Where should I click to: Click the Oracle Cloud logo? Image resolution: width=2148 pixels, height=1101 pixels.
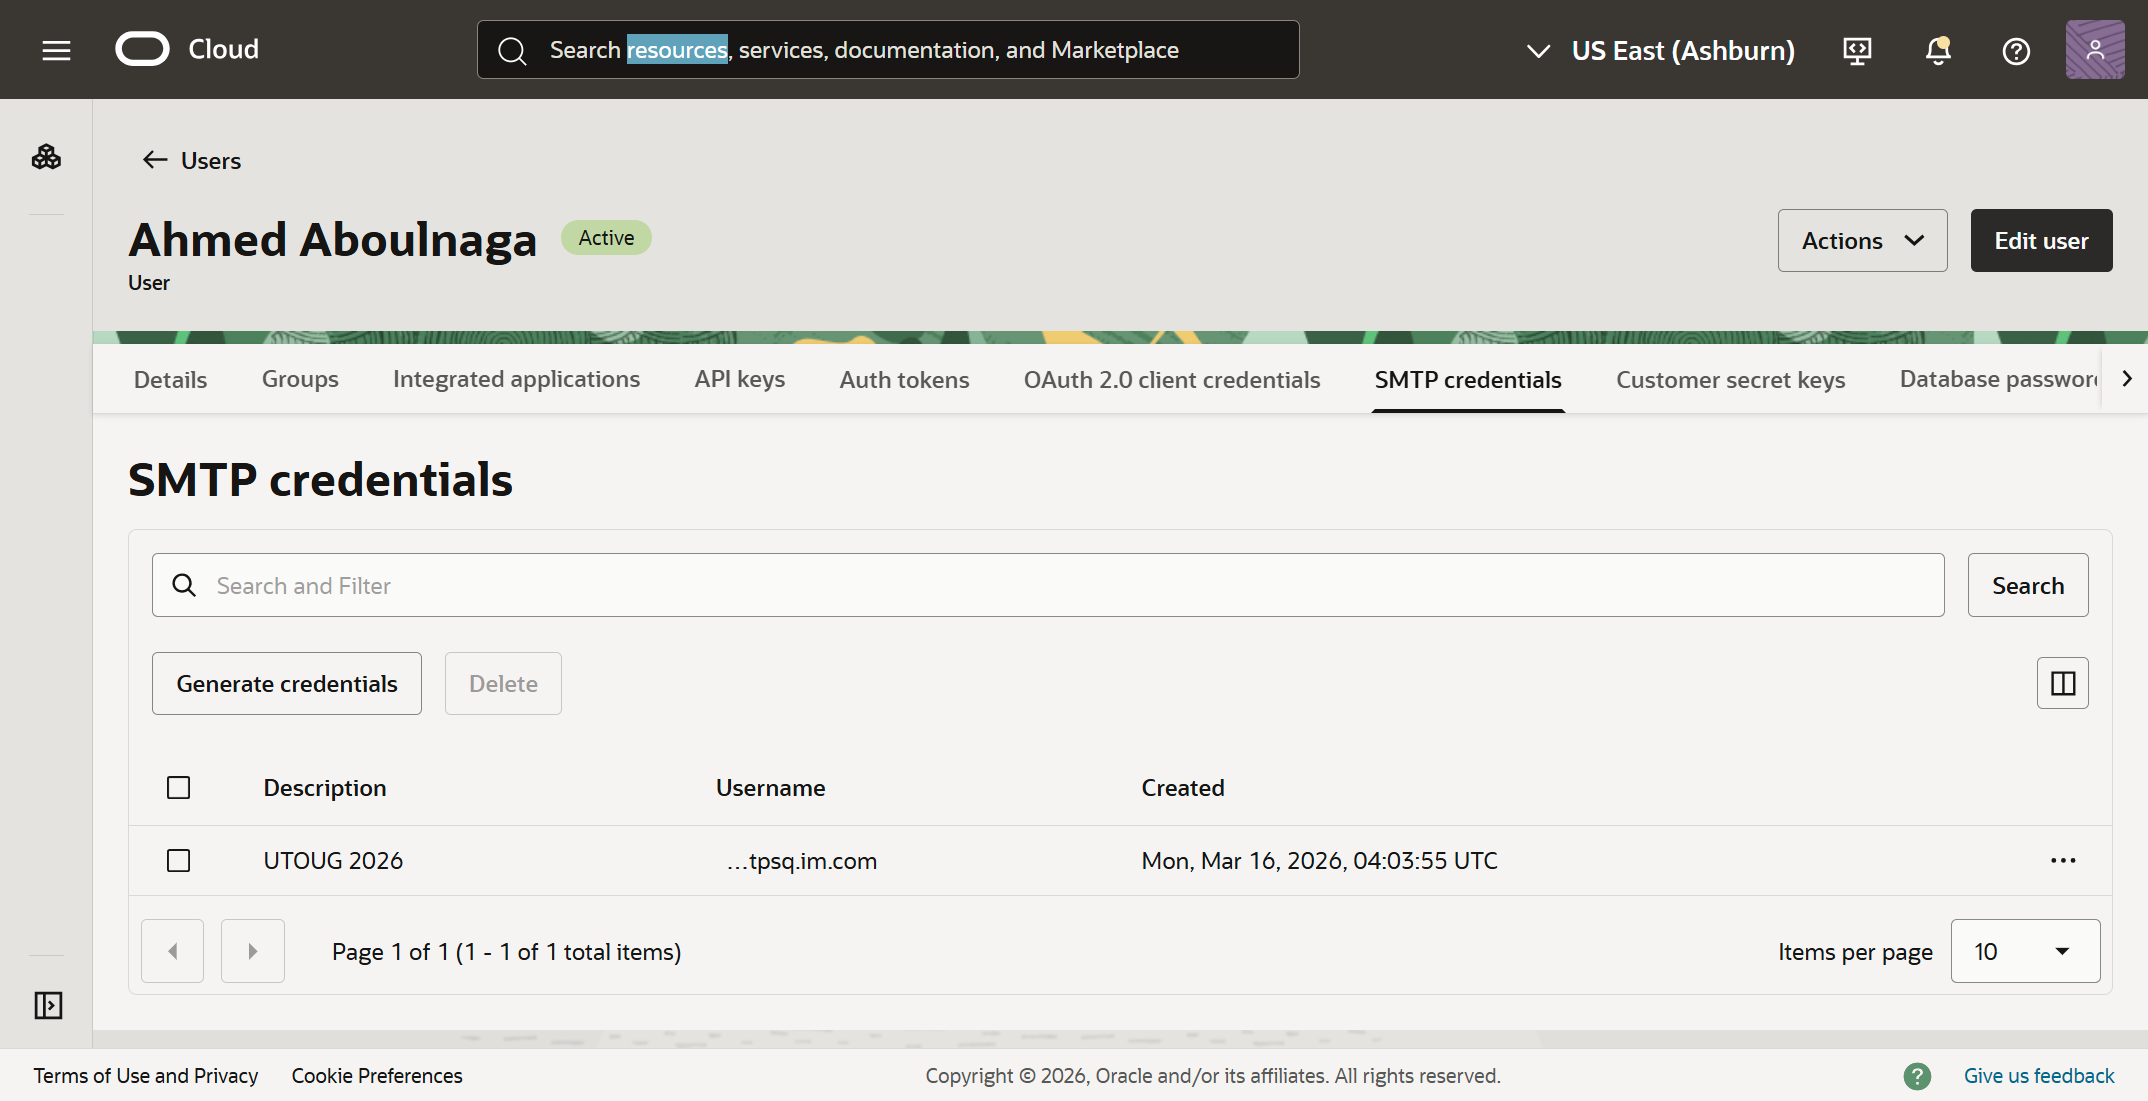187,49
